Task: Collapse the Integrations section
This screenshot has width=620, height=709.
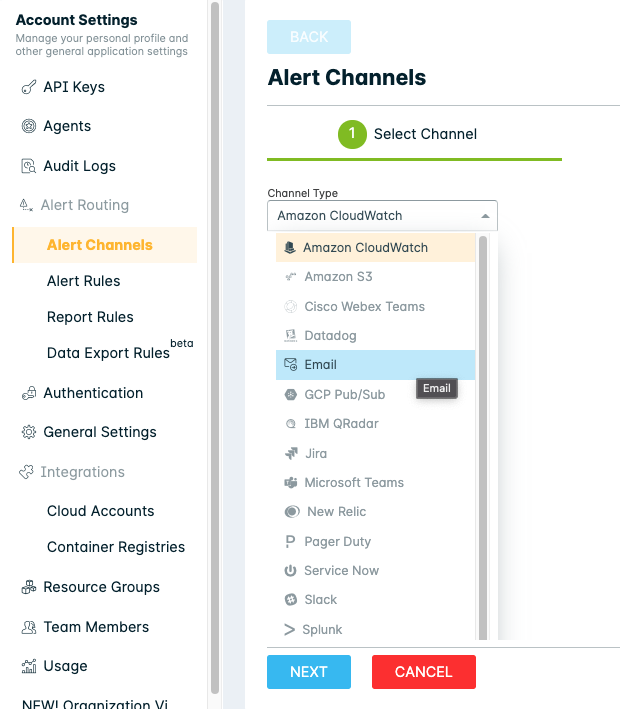Action: [82, 472]
